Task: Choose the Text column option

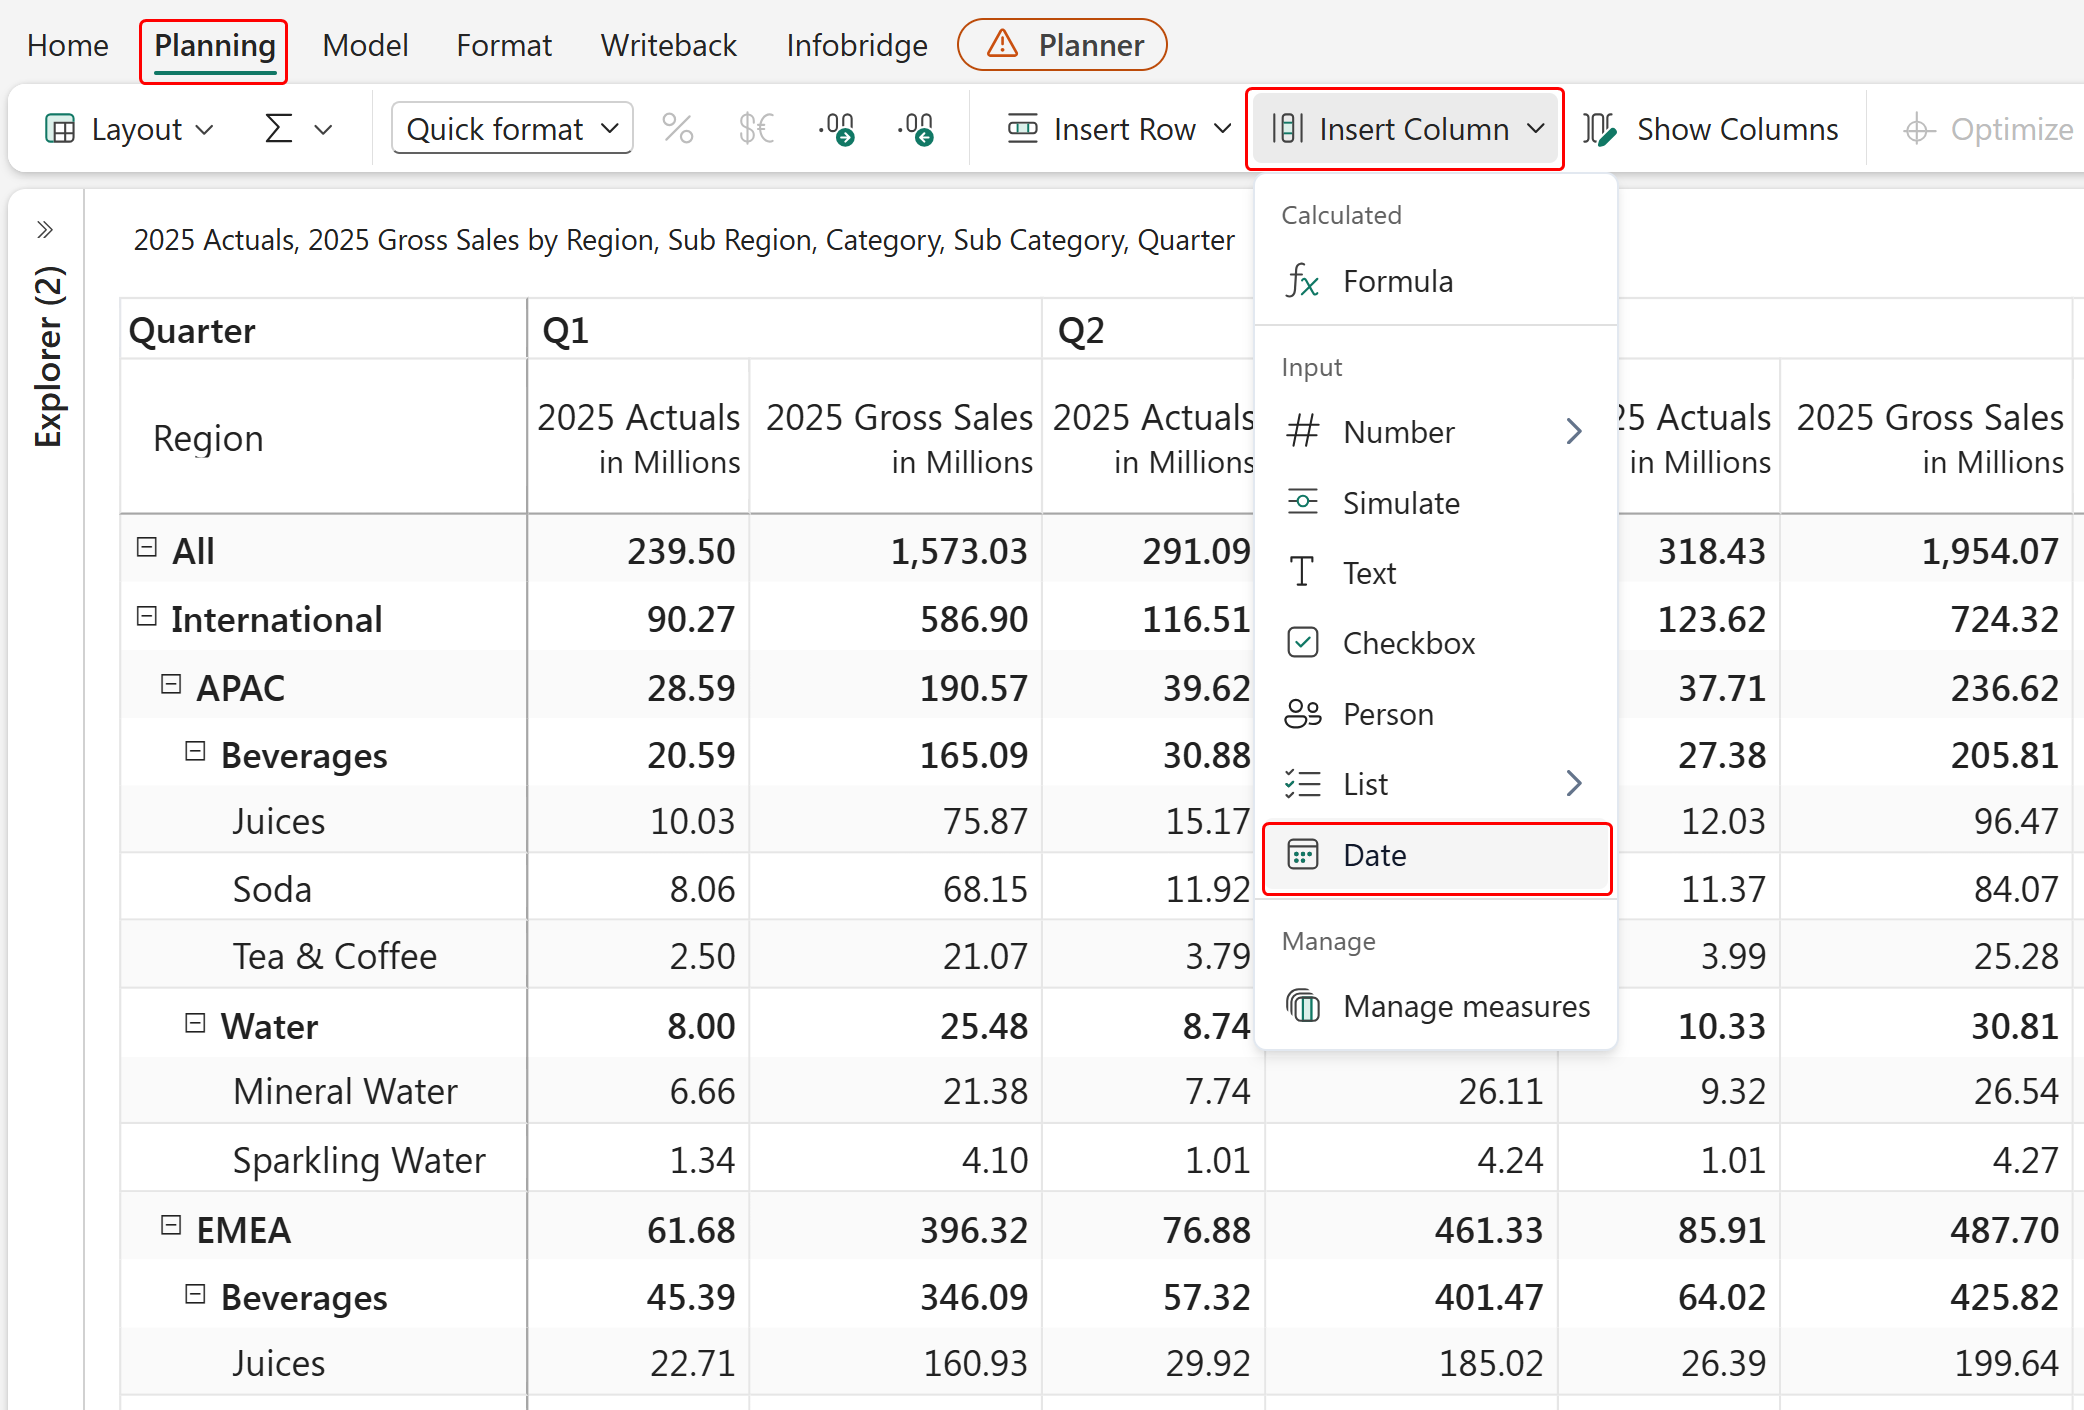Action: (x=1436, y=573)
